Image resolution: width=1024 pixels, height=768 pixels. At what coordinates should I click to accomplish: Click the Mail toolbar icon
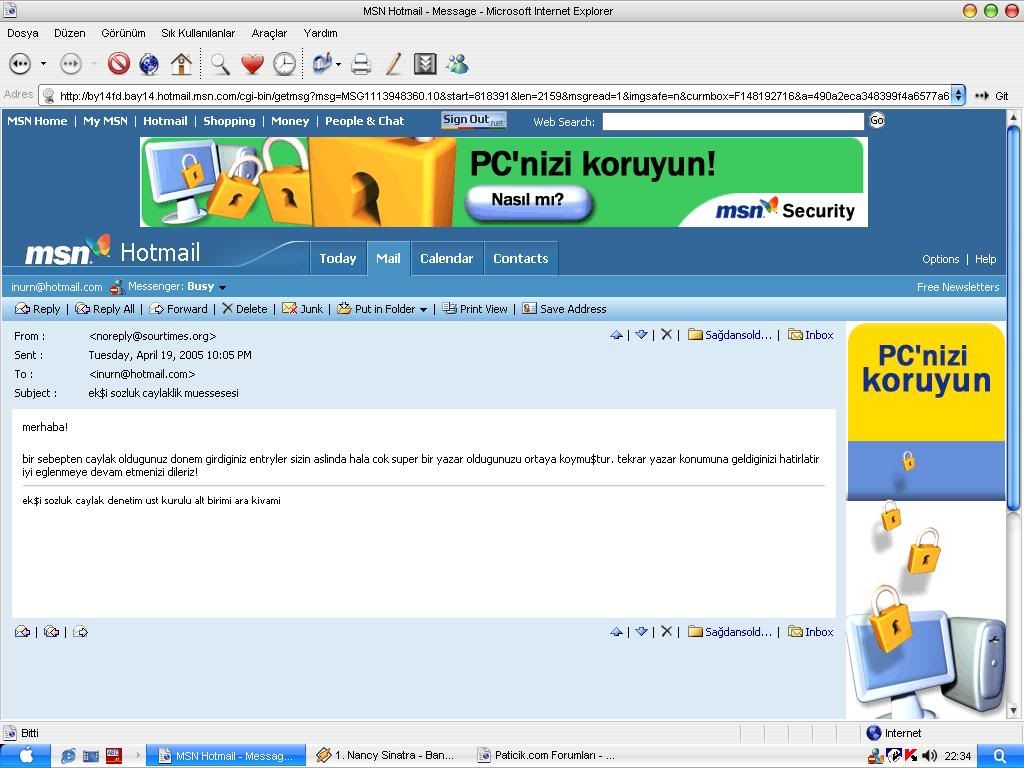tap(321, 64)
